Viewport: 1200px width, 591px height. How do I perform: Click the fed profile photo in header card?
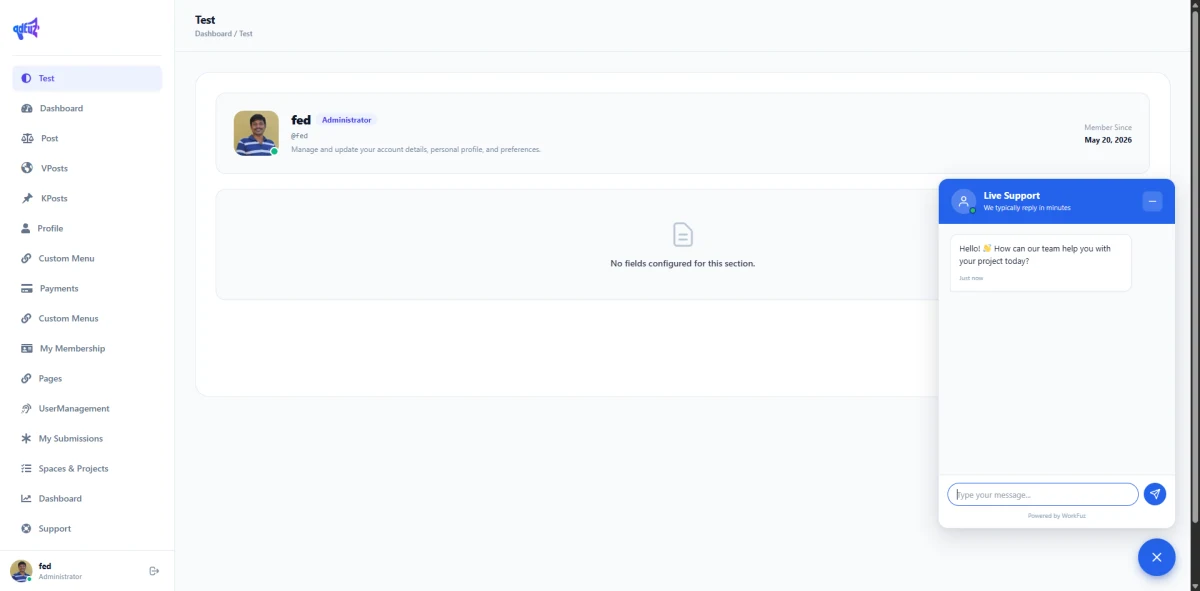(x=256, y=133)
